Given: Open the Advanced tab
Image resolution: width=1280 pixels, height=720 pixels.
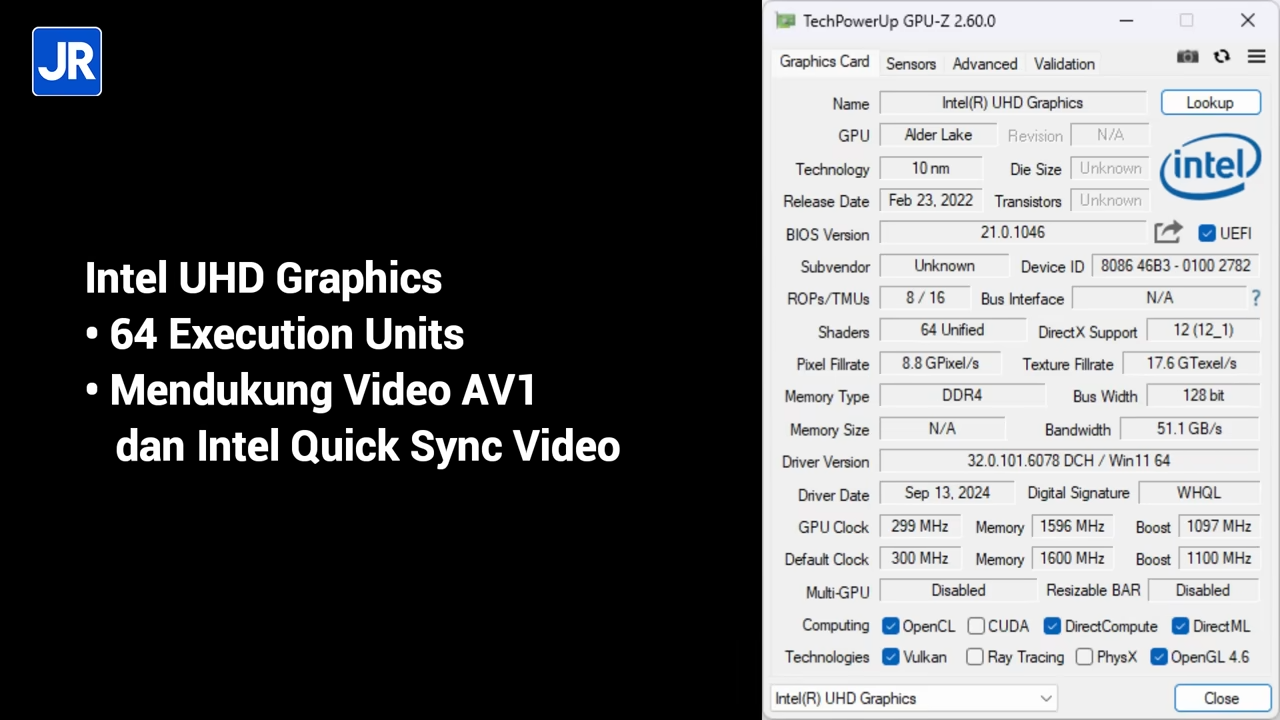Looking at the screenshot, I should click(x=984, y=63).
